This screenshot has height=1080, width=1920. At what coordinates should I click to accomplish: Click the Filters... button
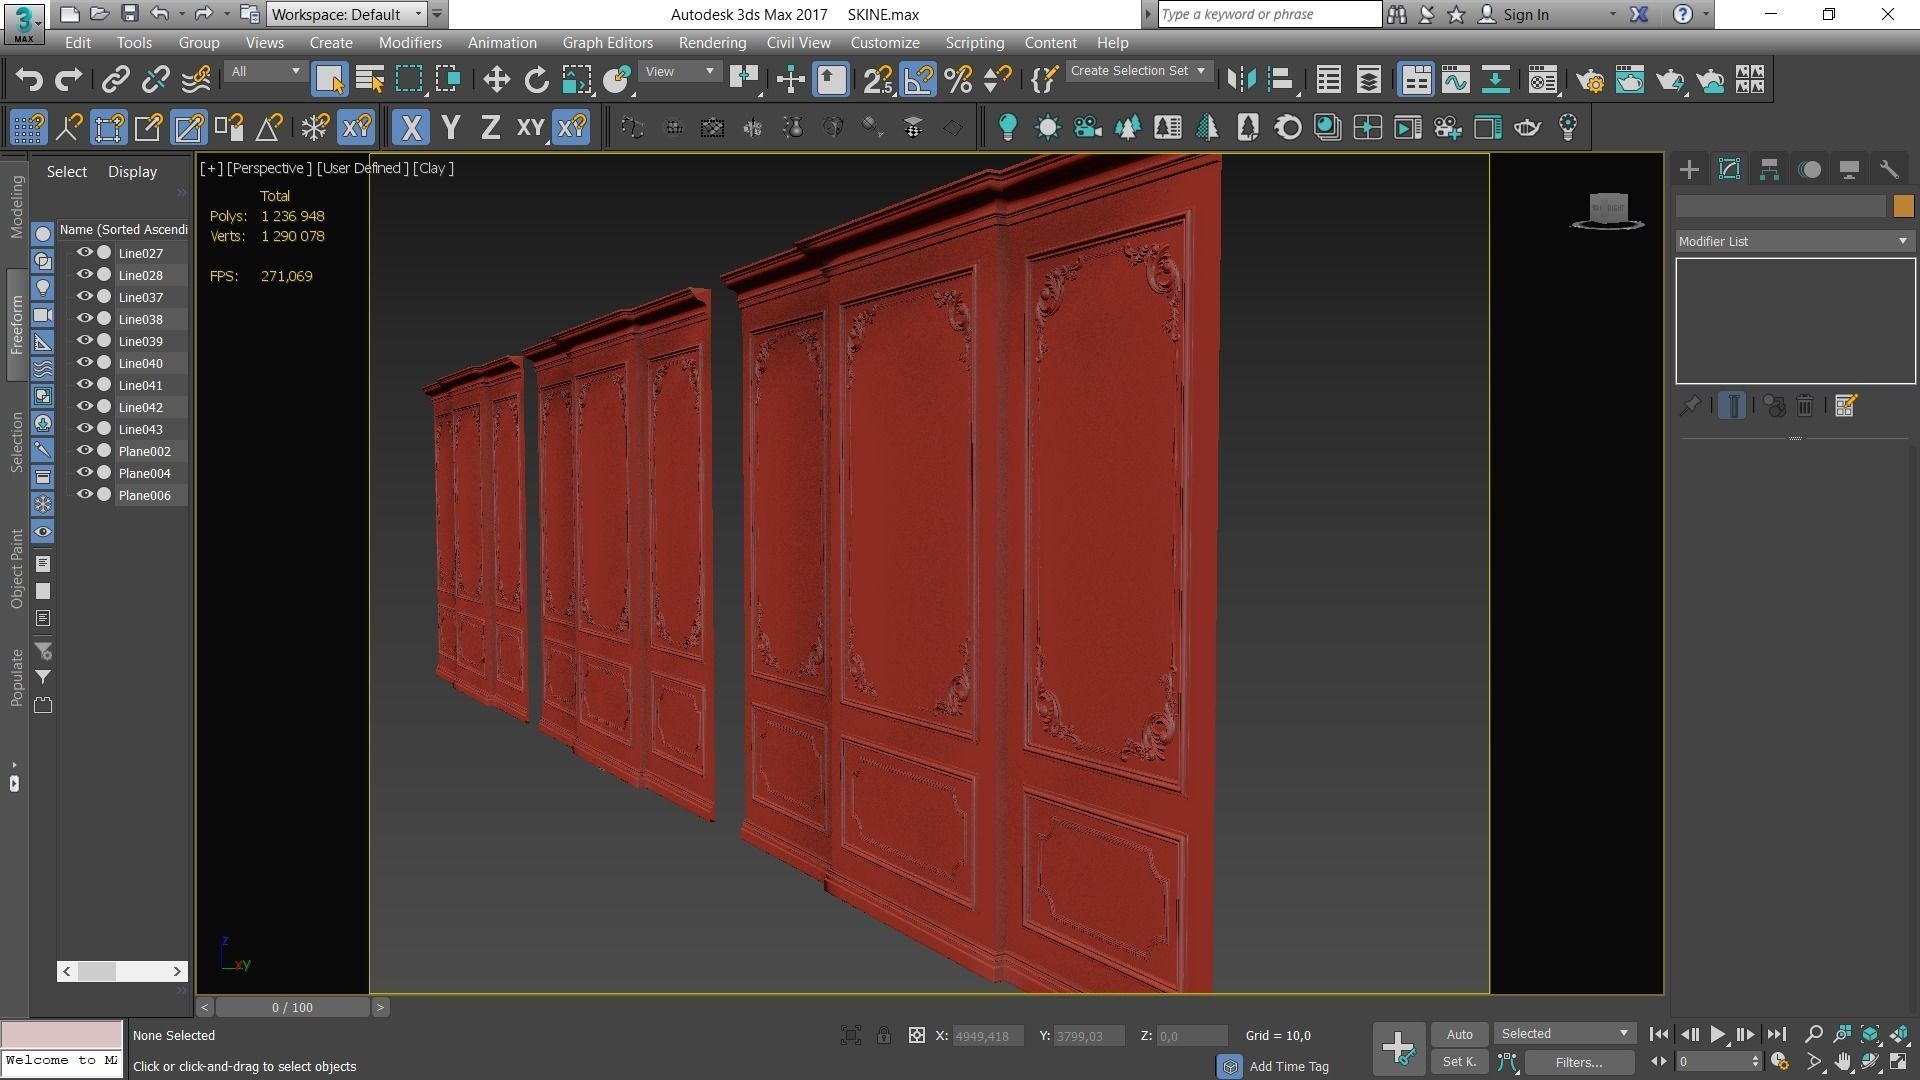[x=1579, y=1062]
